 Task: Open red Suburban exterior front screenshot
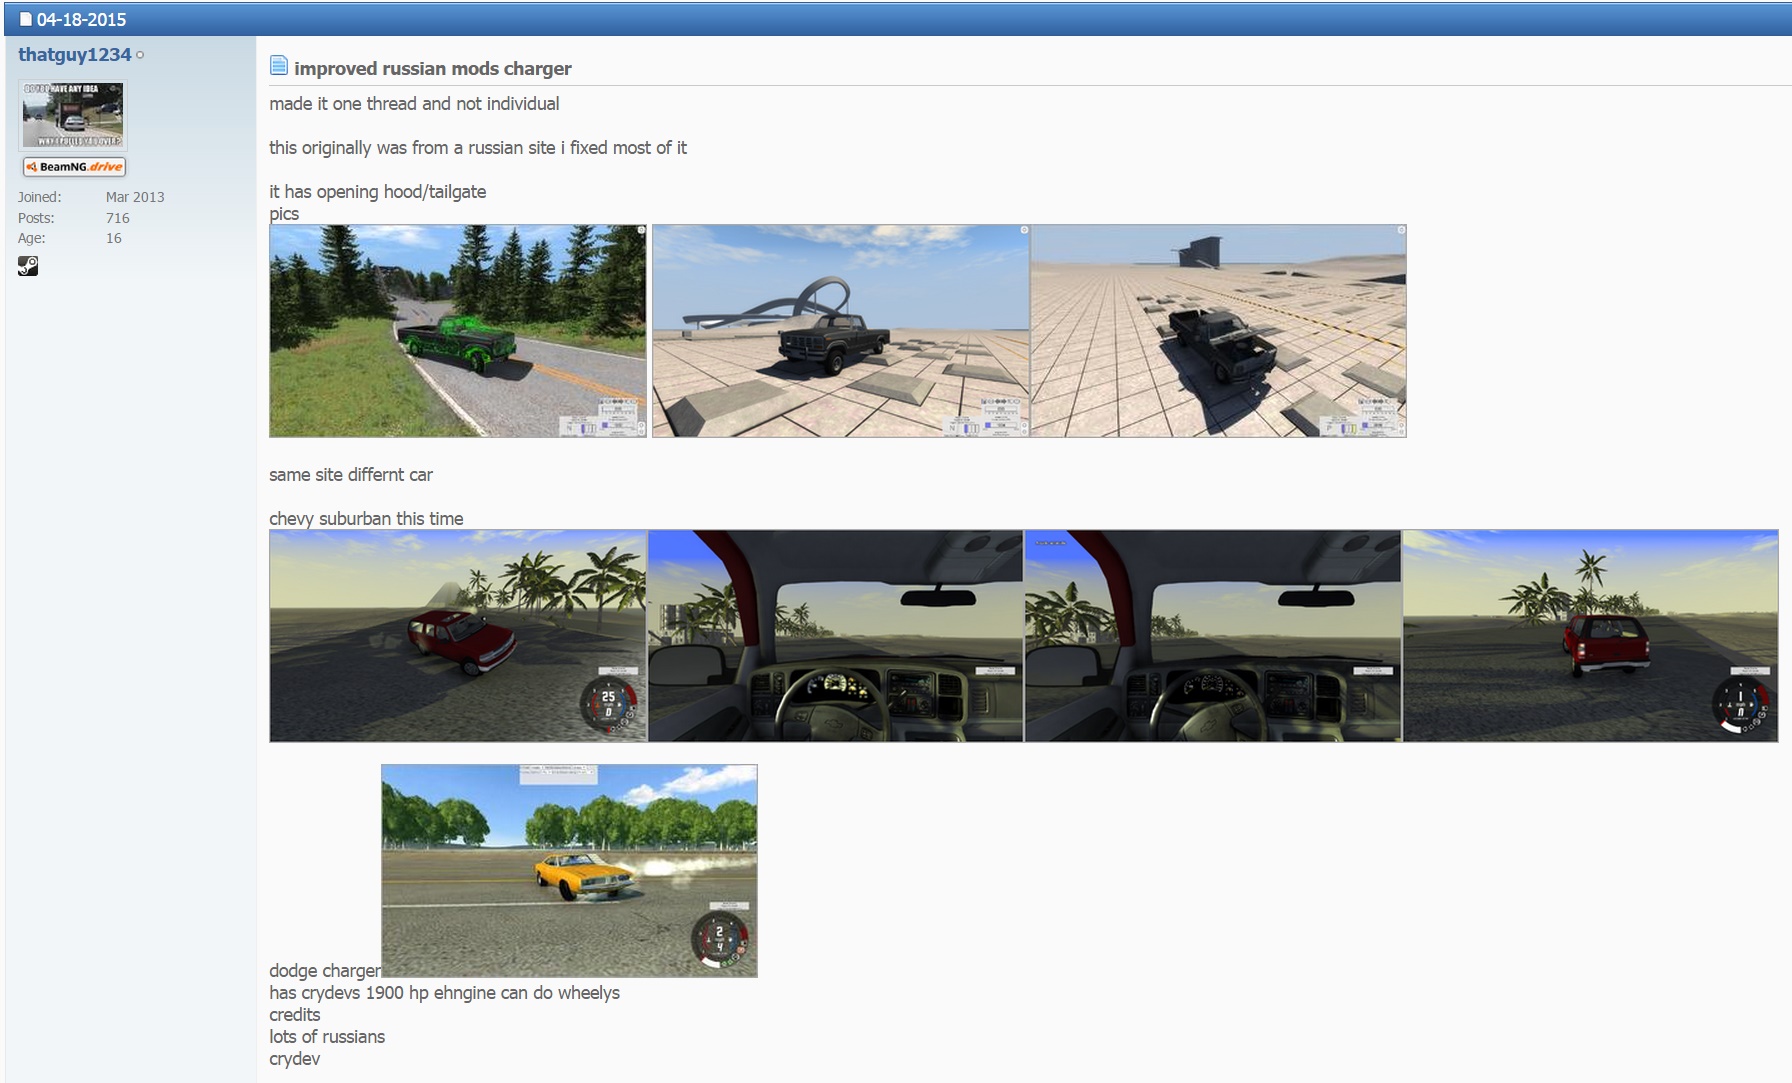click(x=458, y=636)
